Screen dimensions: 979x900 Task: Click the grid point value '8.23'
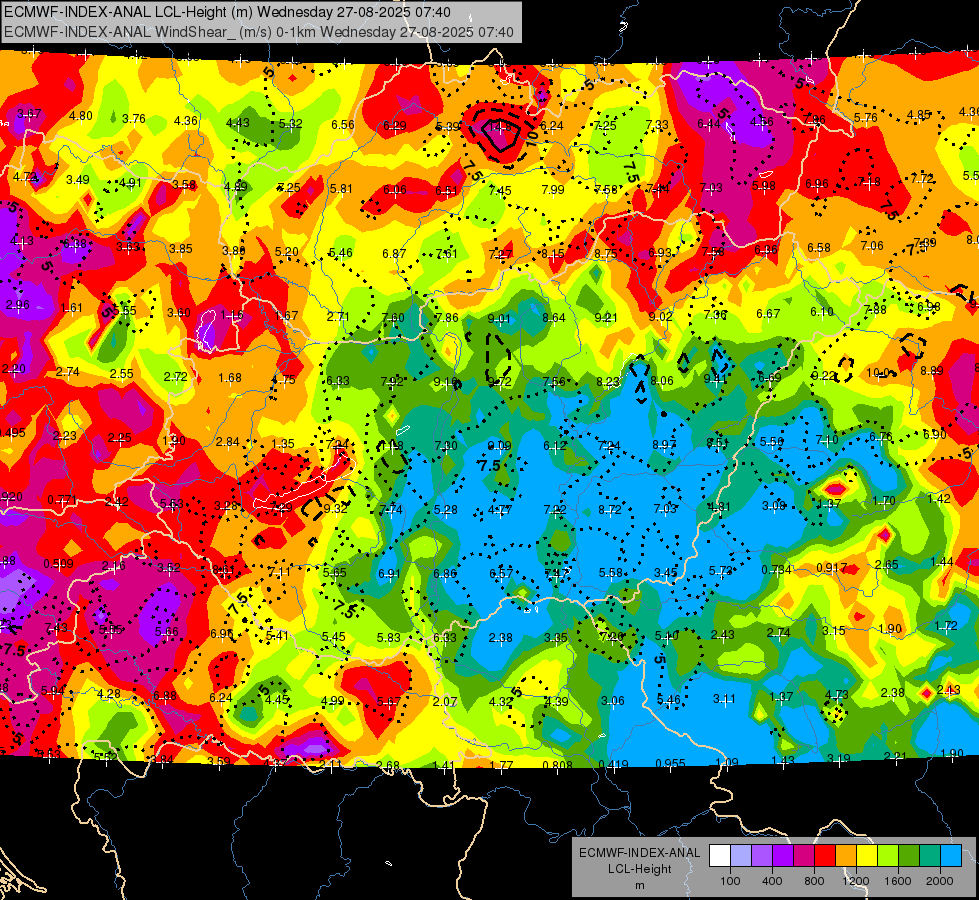(x=608, y=382)
